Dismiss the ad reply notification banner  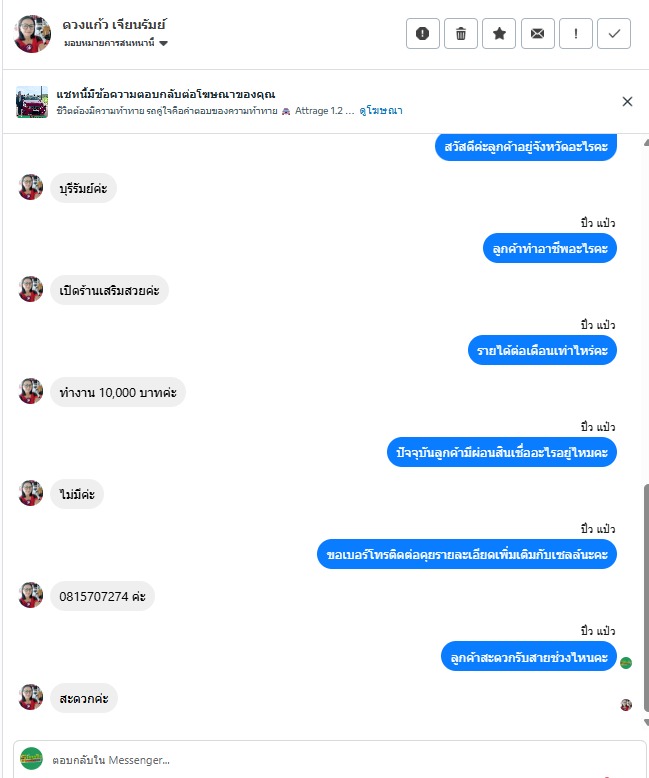coord(627,102)
